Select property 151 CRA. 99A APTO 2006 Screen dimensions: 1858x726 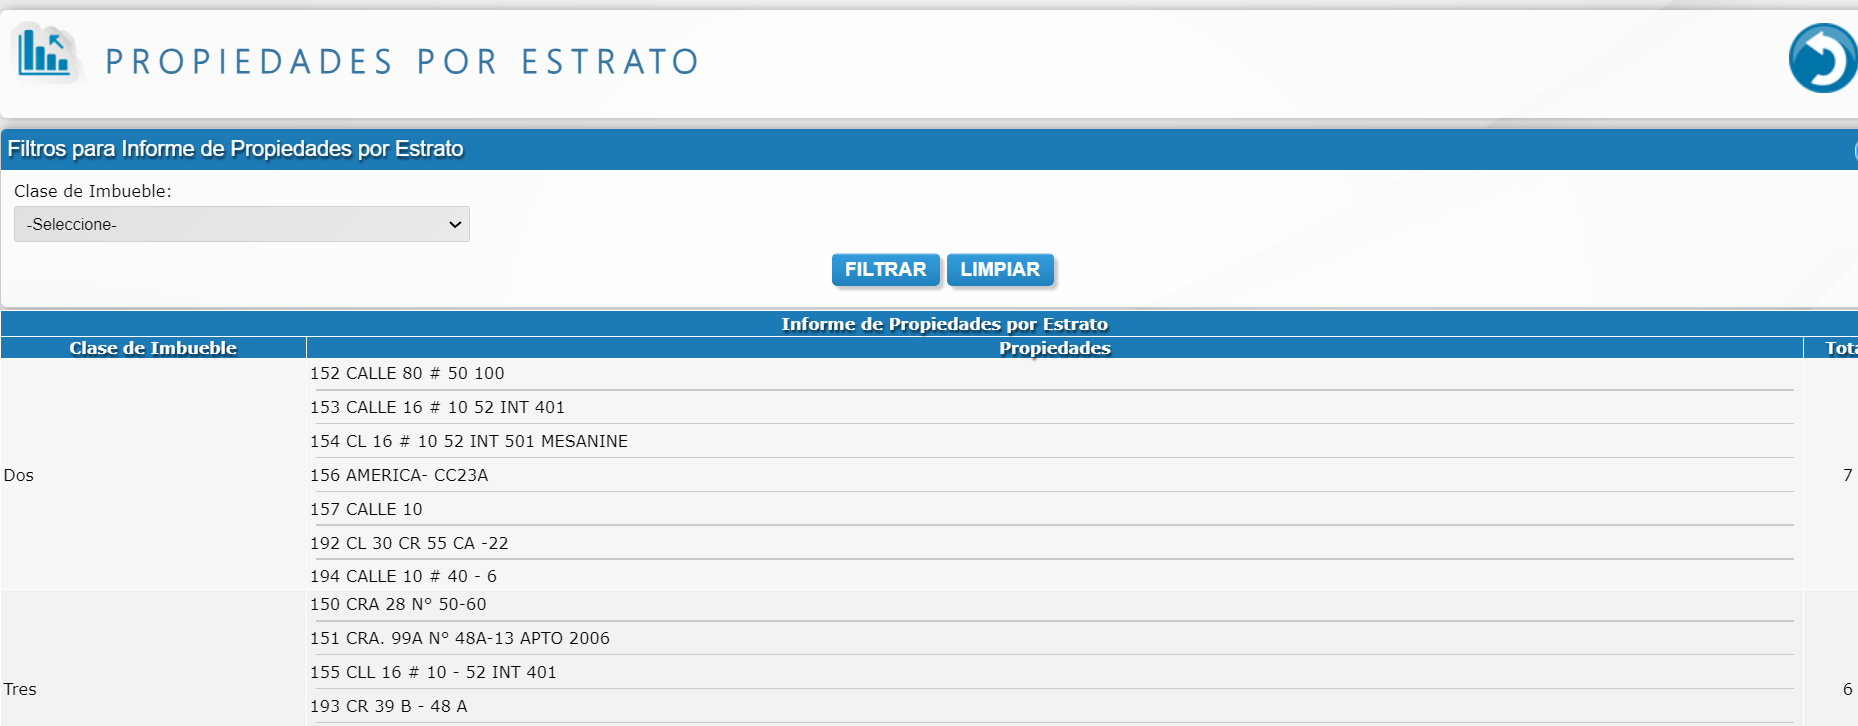pyautogui.click(x=459, y=638)
